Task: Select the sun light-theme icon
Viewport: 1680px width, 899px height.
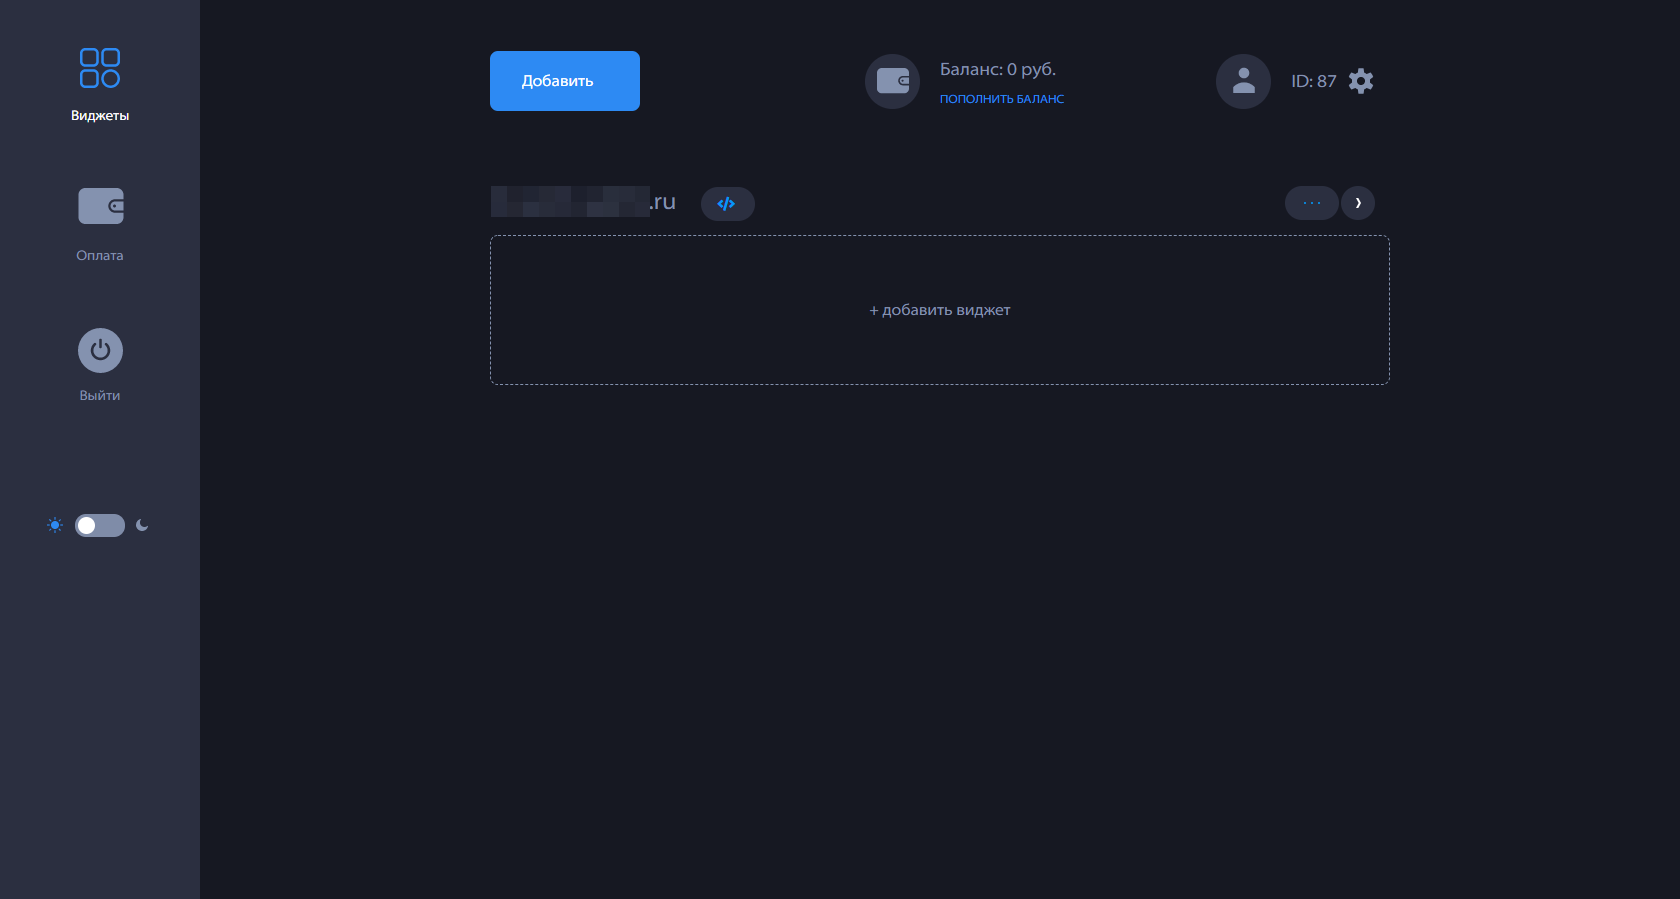Action: click(x=55, y=525)
